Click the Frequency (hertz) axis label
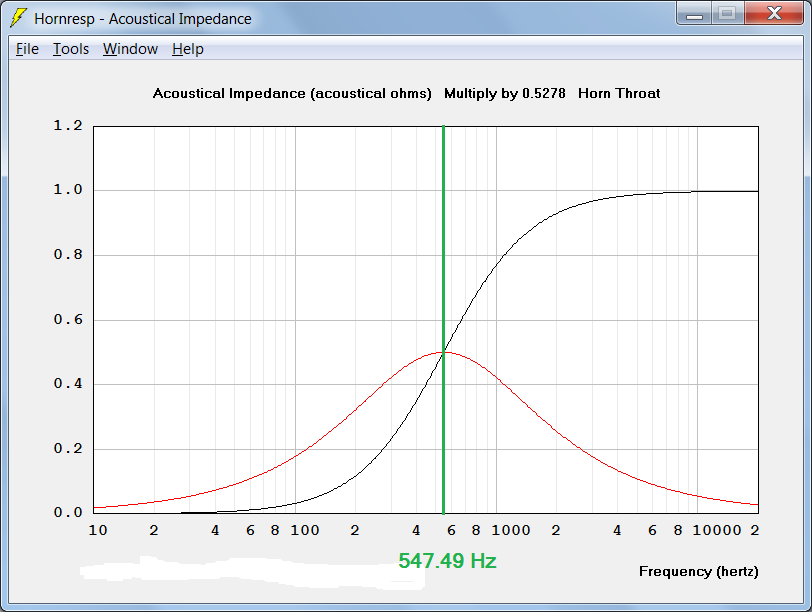 click(x=699, y=572)
